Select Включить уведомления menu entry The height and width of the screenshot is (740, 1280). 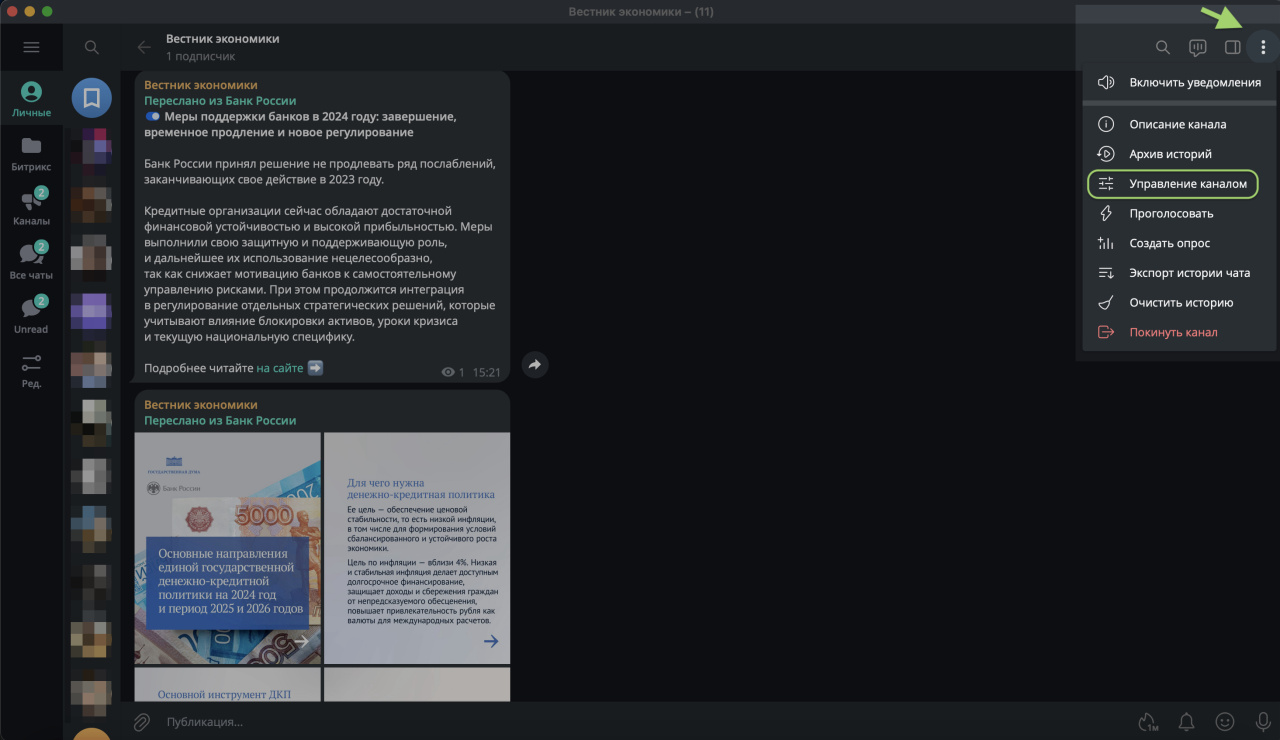(x=1180, y=83)
